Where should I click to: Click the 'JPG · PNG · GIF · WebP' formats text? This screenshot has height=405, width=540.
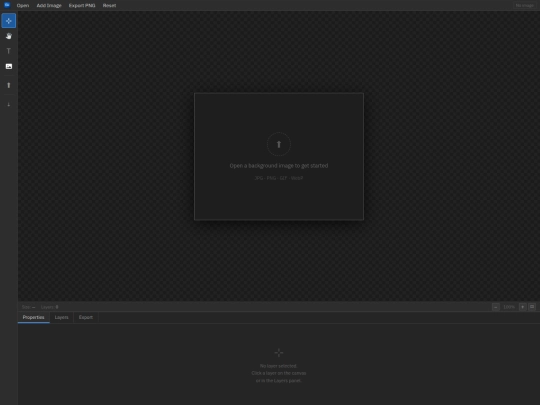[279, 178]
